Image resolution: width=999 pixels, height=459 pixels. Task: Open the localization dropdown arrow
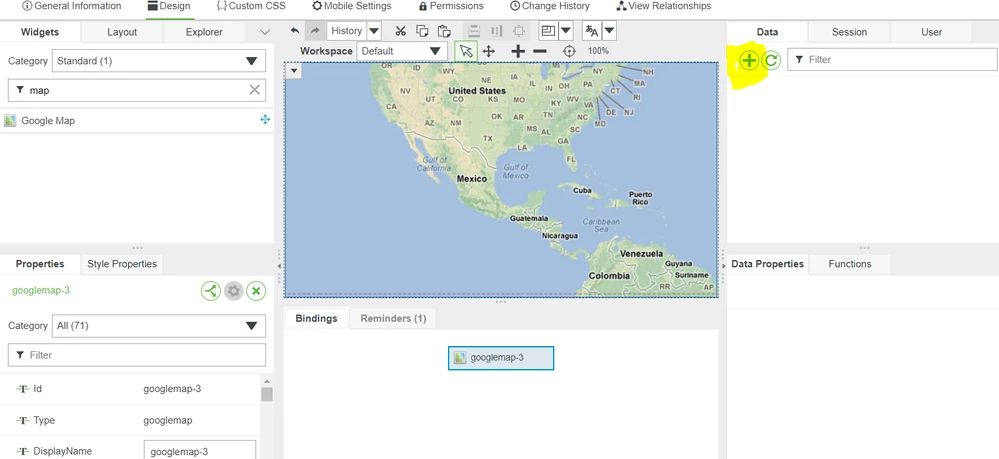(x=608, y=31)
